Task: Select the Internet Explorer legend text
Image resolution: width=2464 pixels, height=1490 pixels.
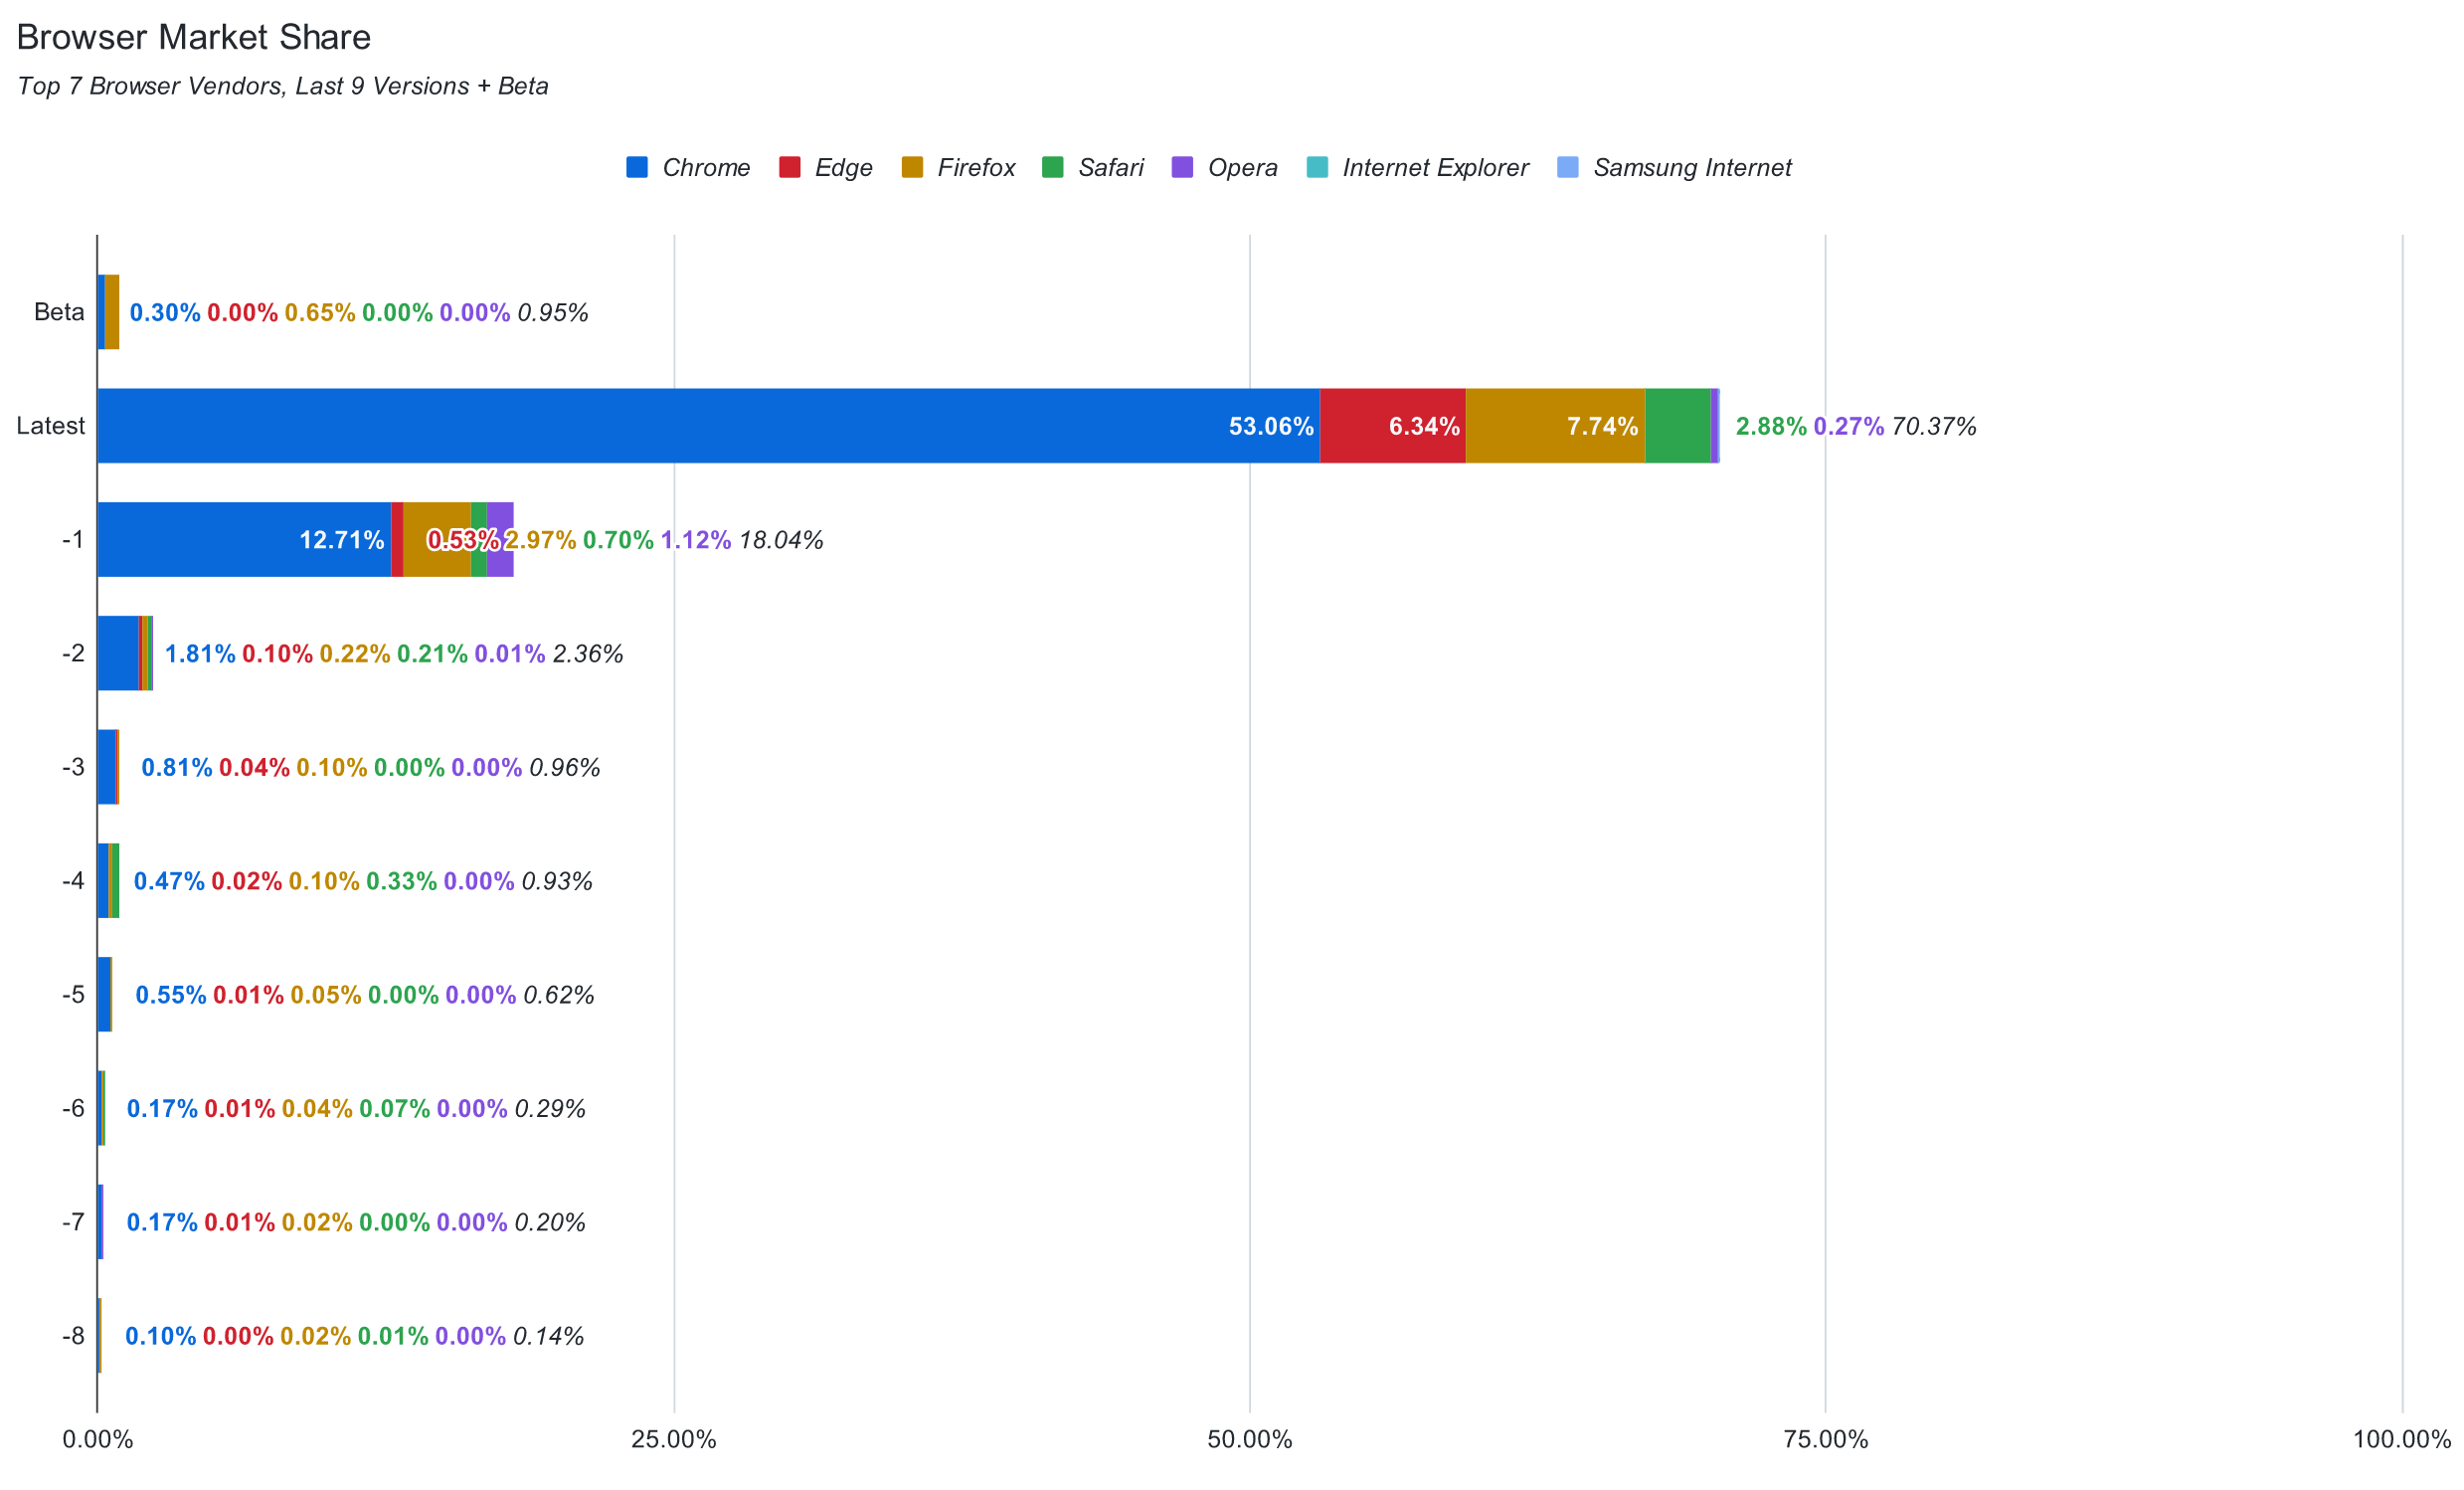Action: point(1435,167)
